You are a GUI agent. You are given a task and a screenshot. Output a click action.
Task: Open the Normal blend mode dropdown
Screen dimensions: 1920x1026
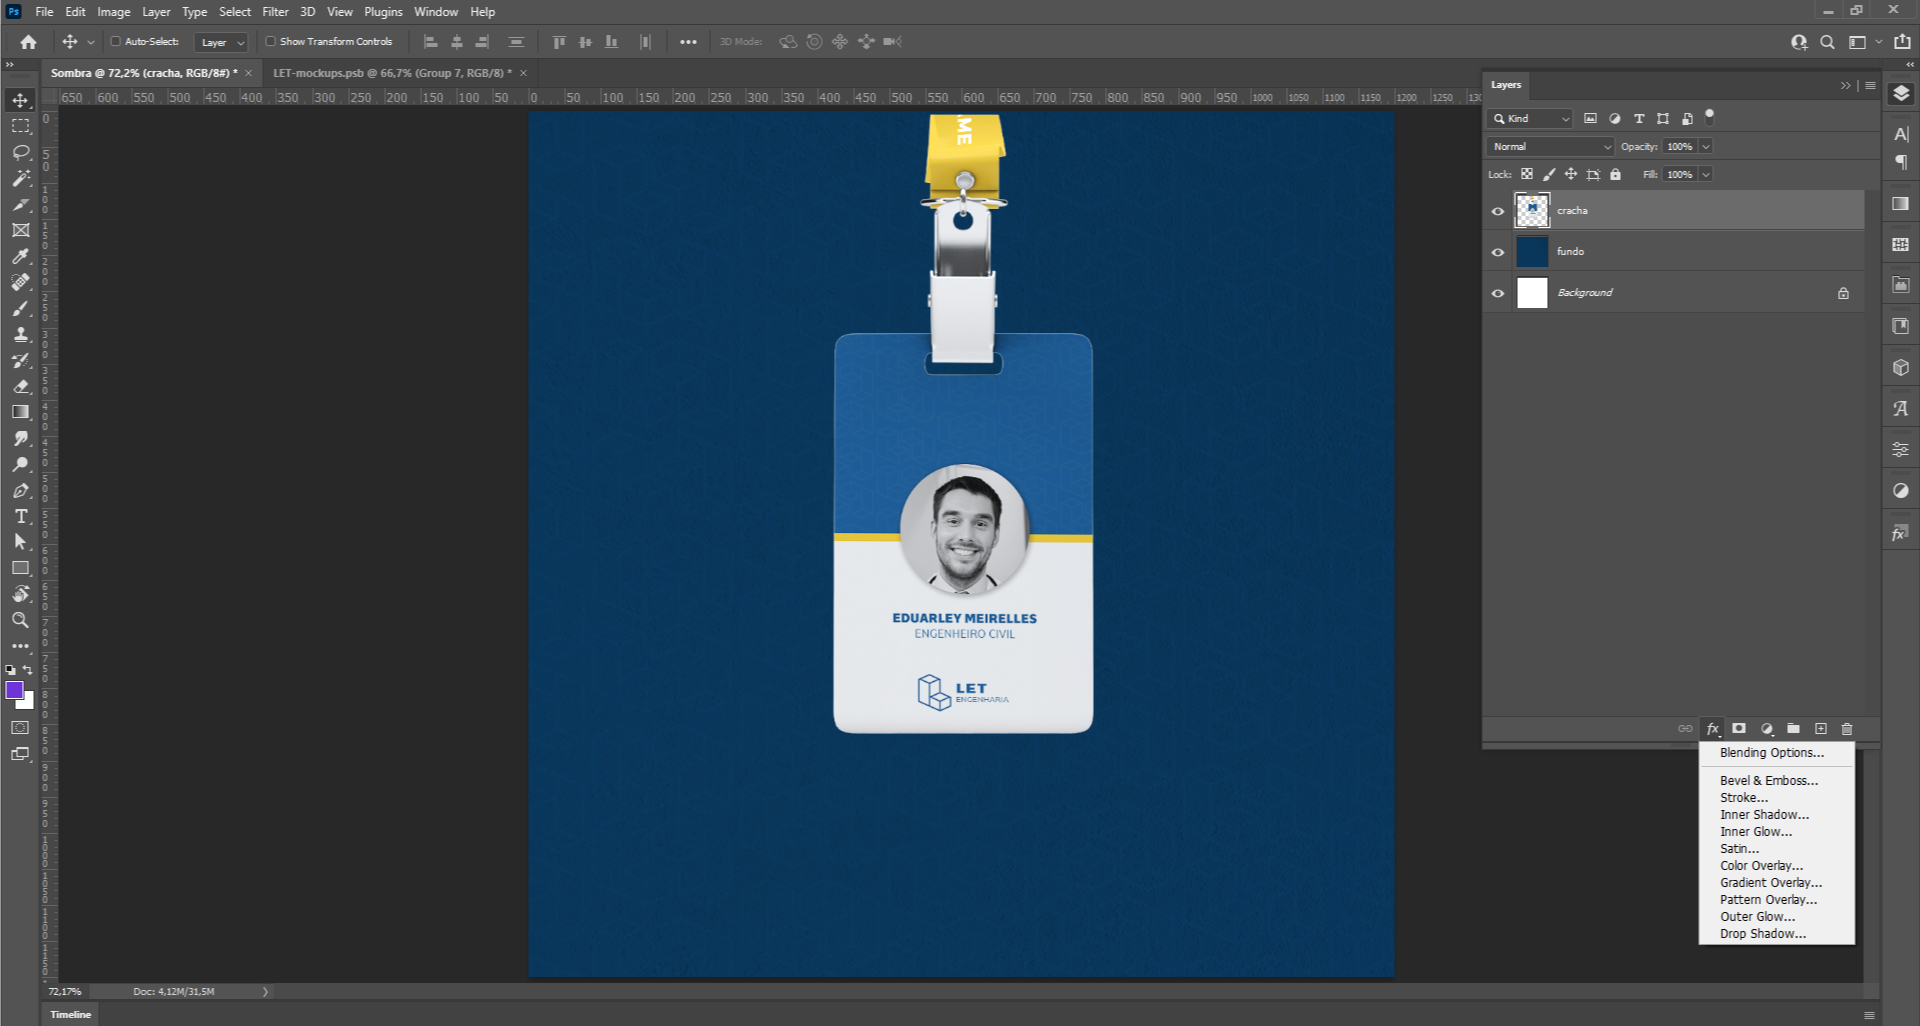click(x=1550, y=147)
